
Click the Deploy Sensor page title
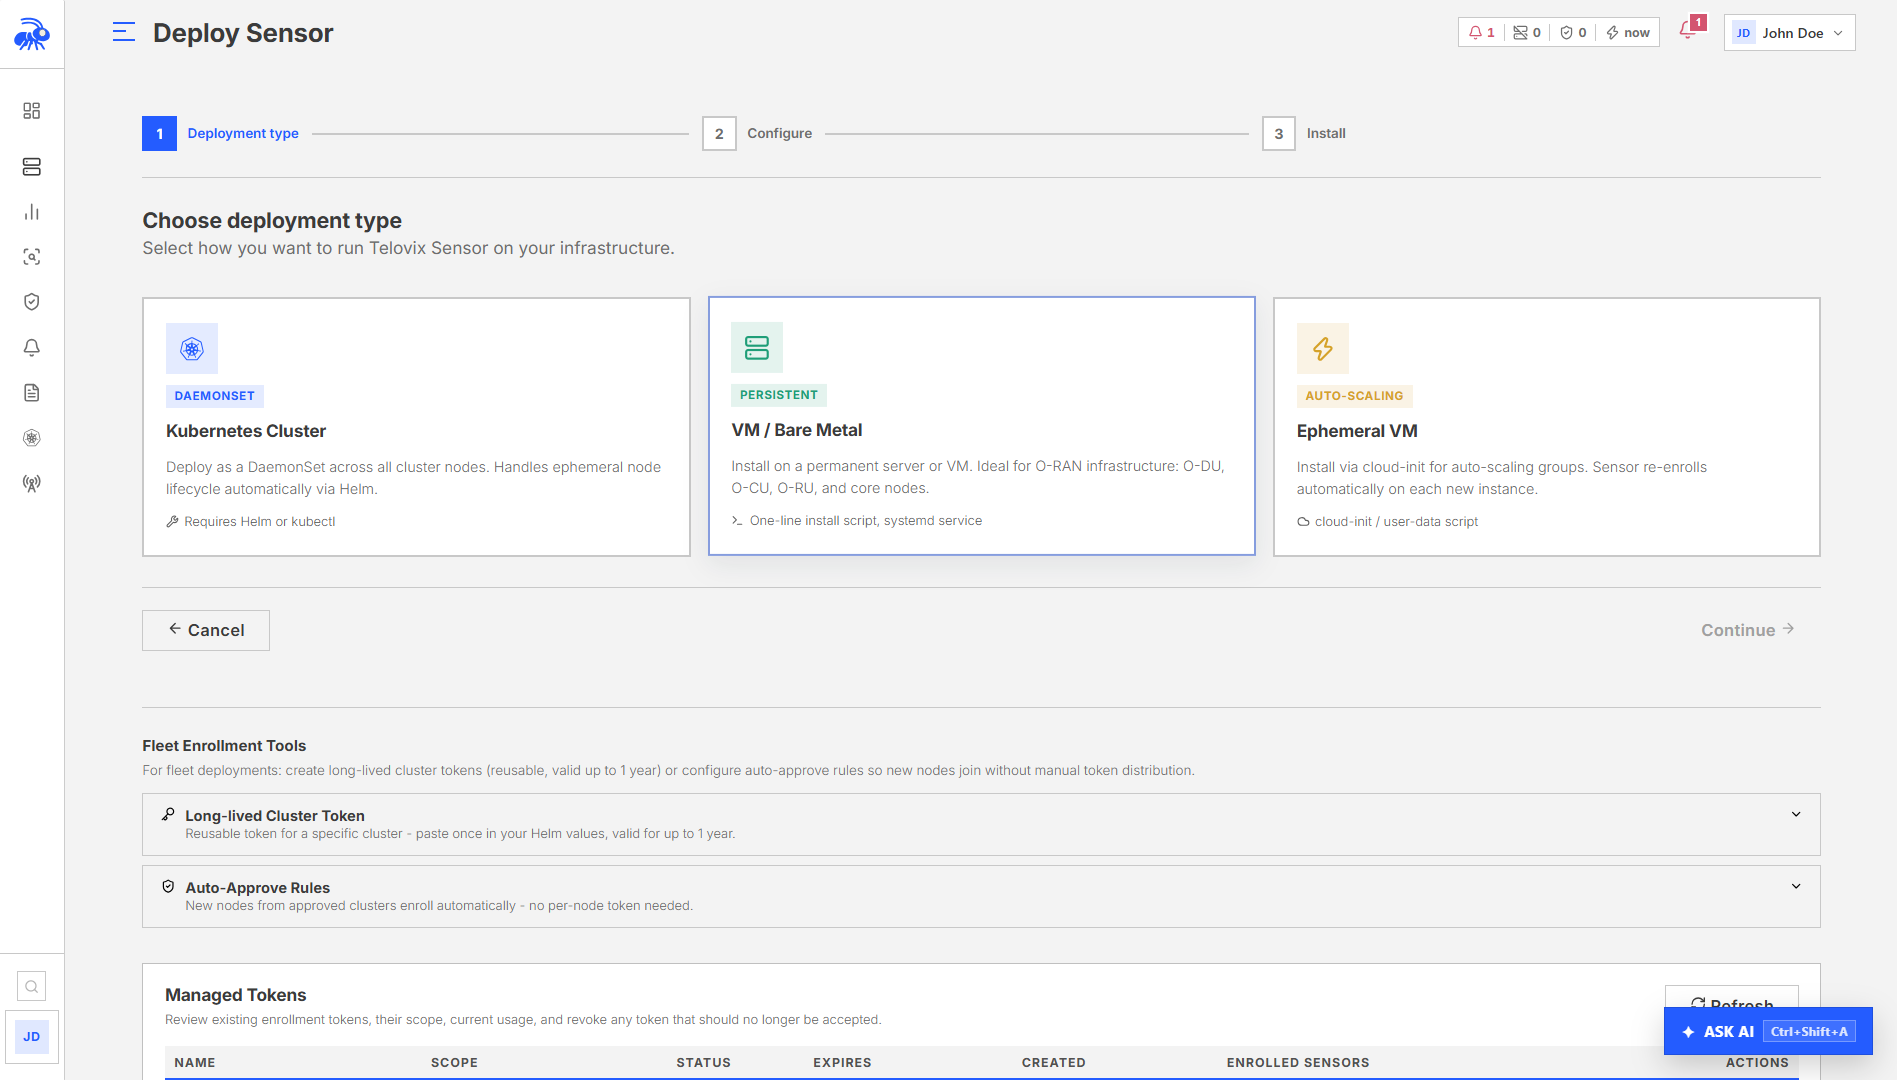(243, 33)
